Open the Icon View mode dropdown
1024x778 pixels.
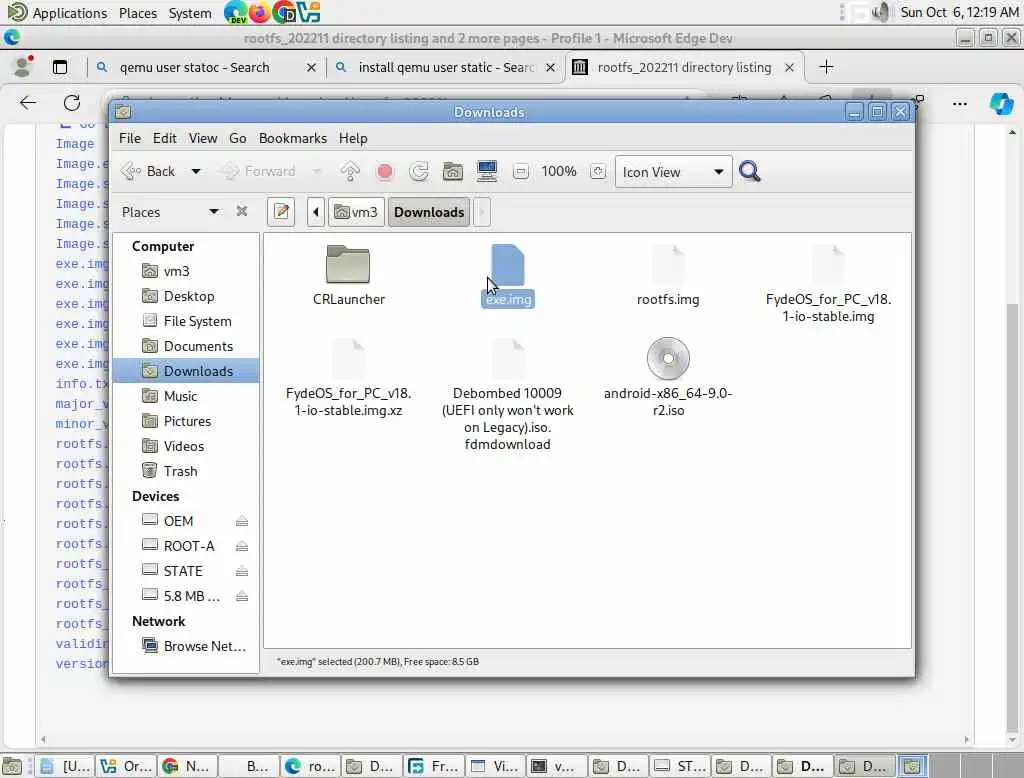pos(673,172)
